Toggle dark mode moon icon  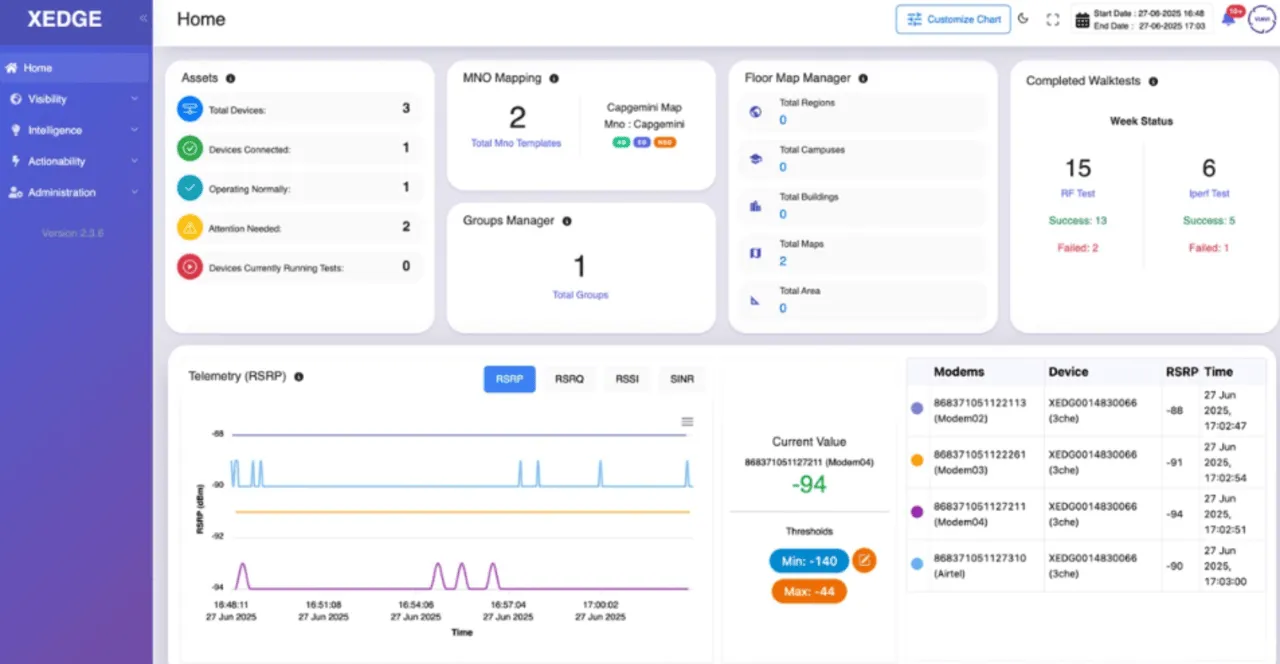click(x=1023, y=19)
